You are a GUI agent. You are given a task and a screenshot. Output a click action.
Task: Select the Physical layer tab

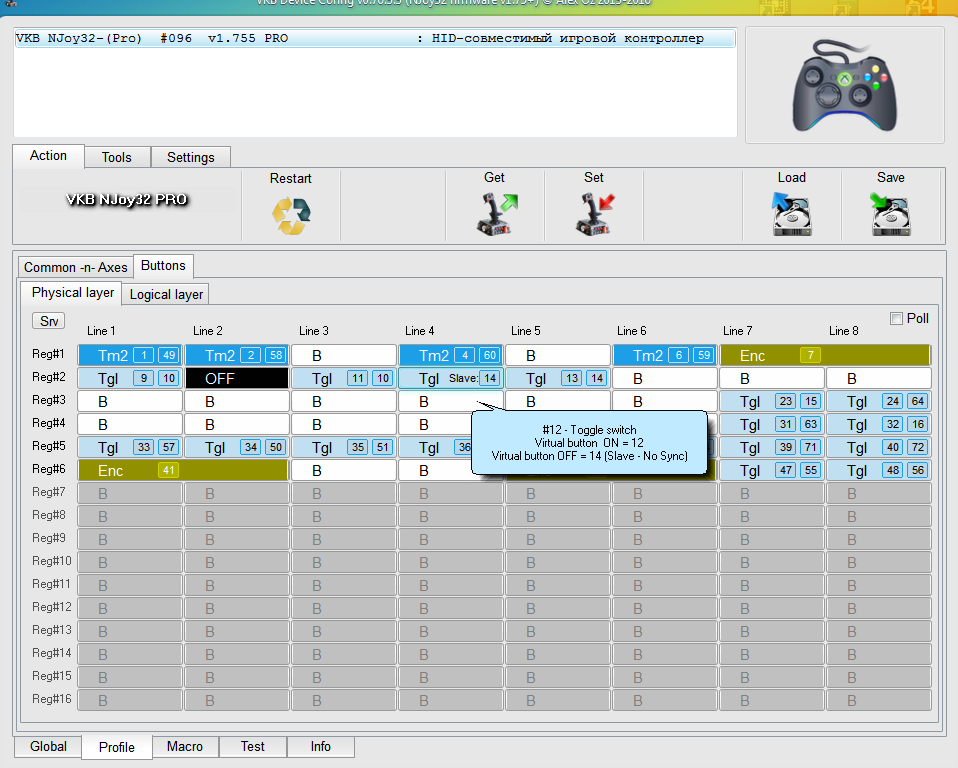point(72,293)
